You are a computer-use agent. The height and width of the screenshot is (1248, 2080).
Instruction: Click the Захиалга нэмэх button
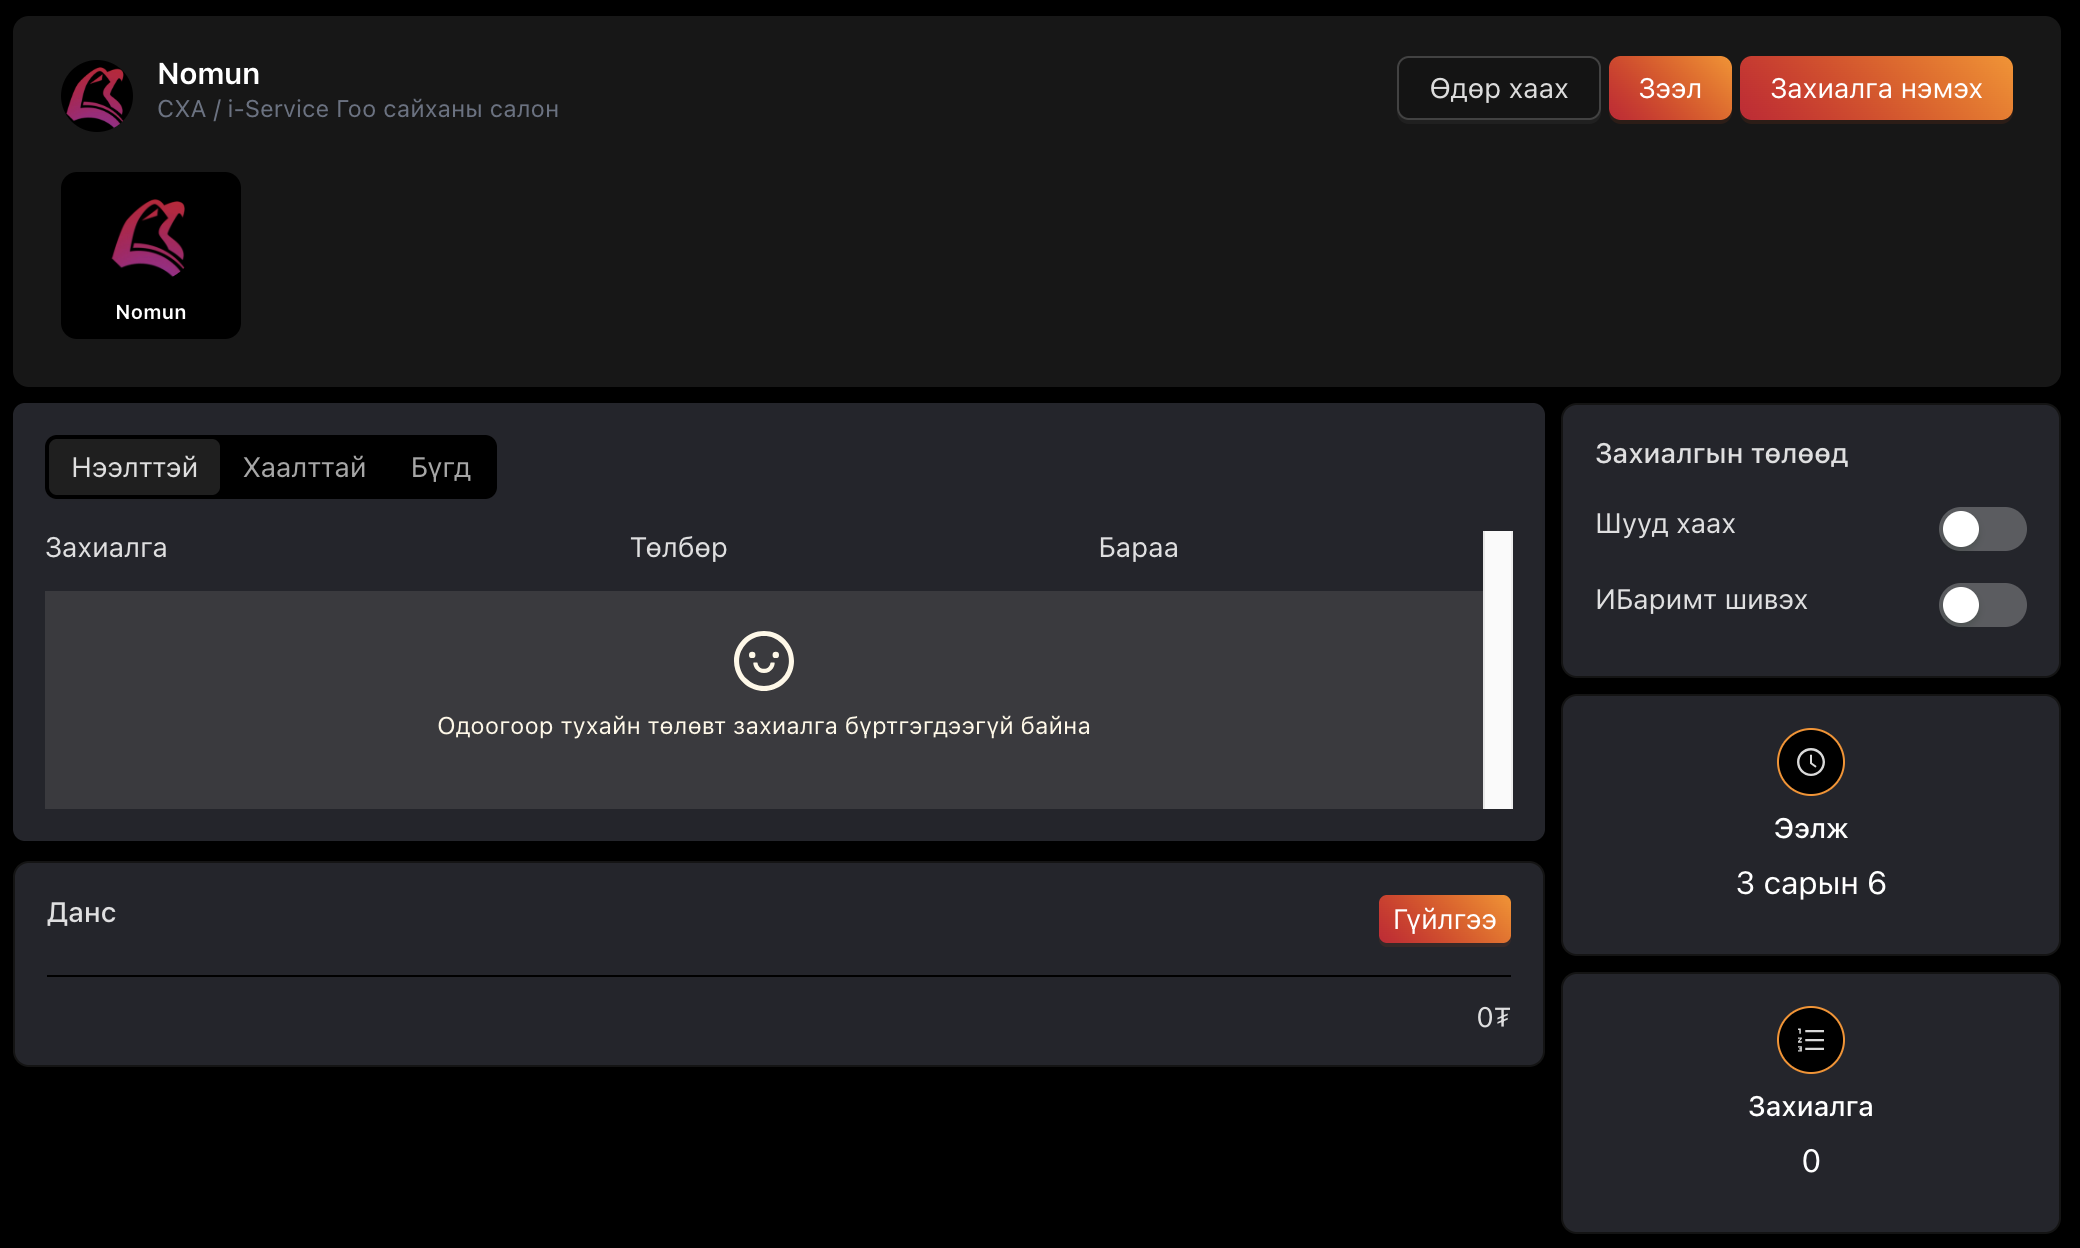pyautogui.click(x=1875, y=88)
